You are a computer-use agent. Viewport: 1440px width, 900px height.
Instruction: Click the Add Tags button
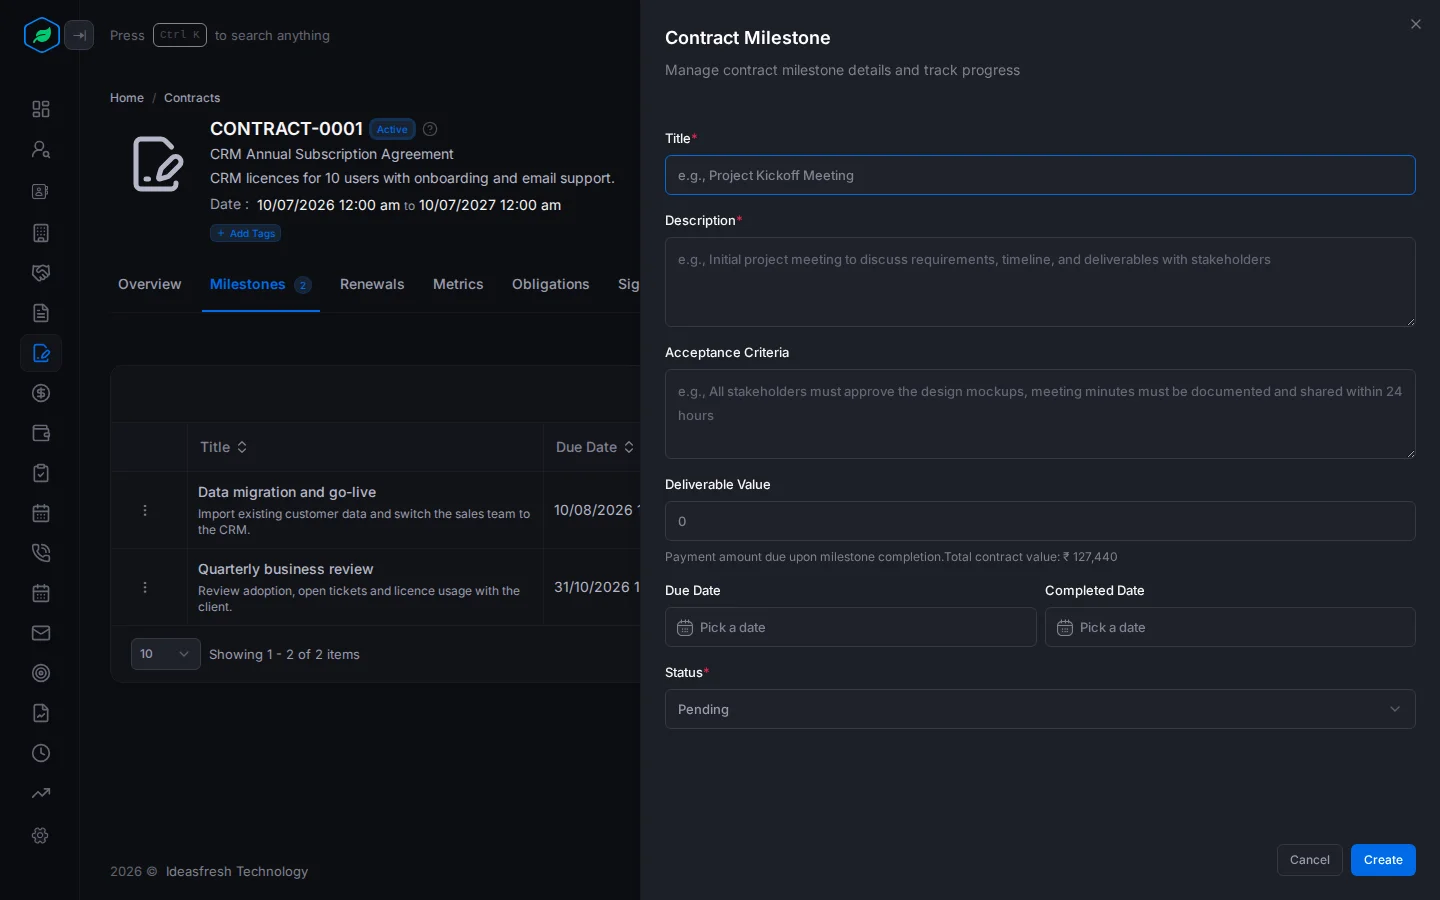[x=246, y=233]
